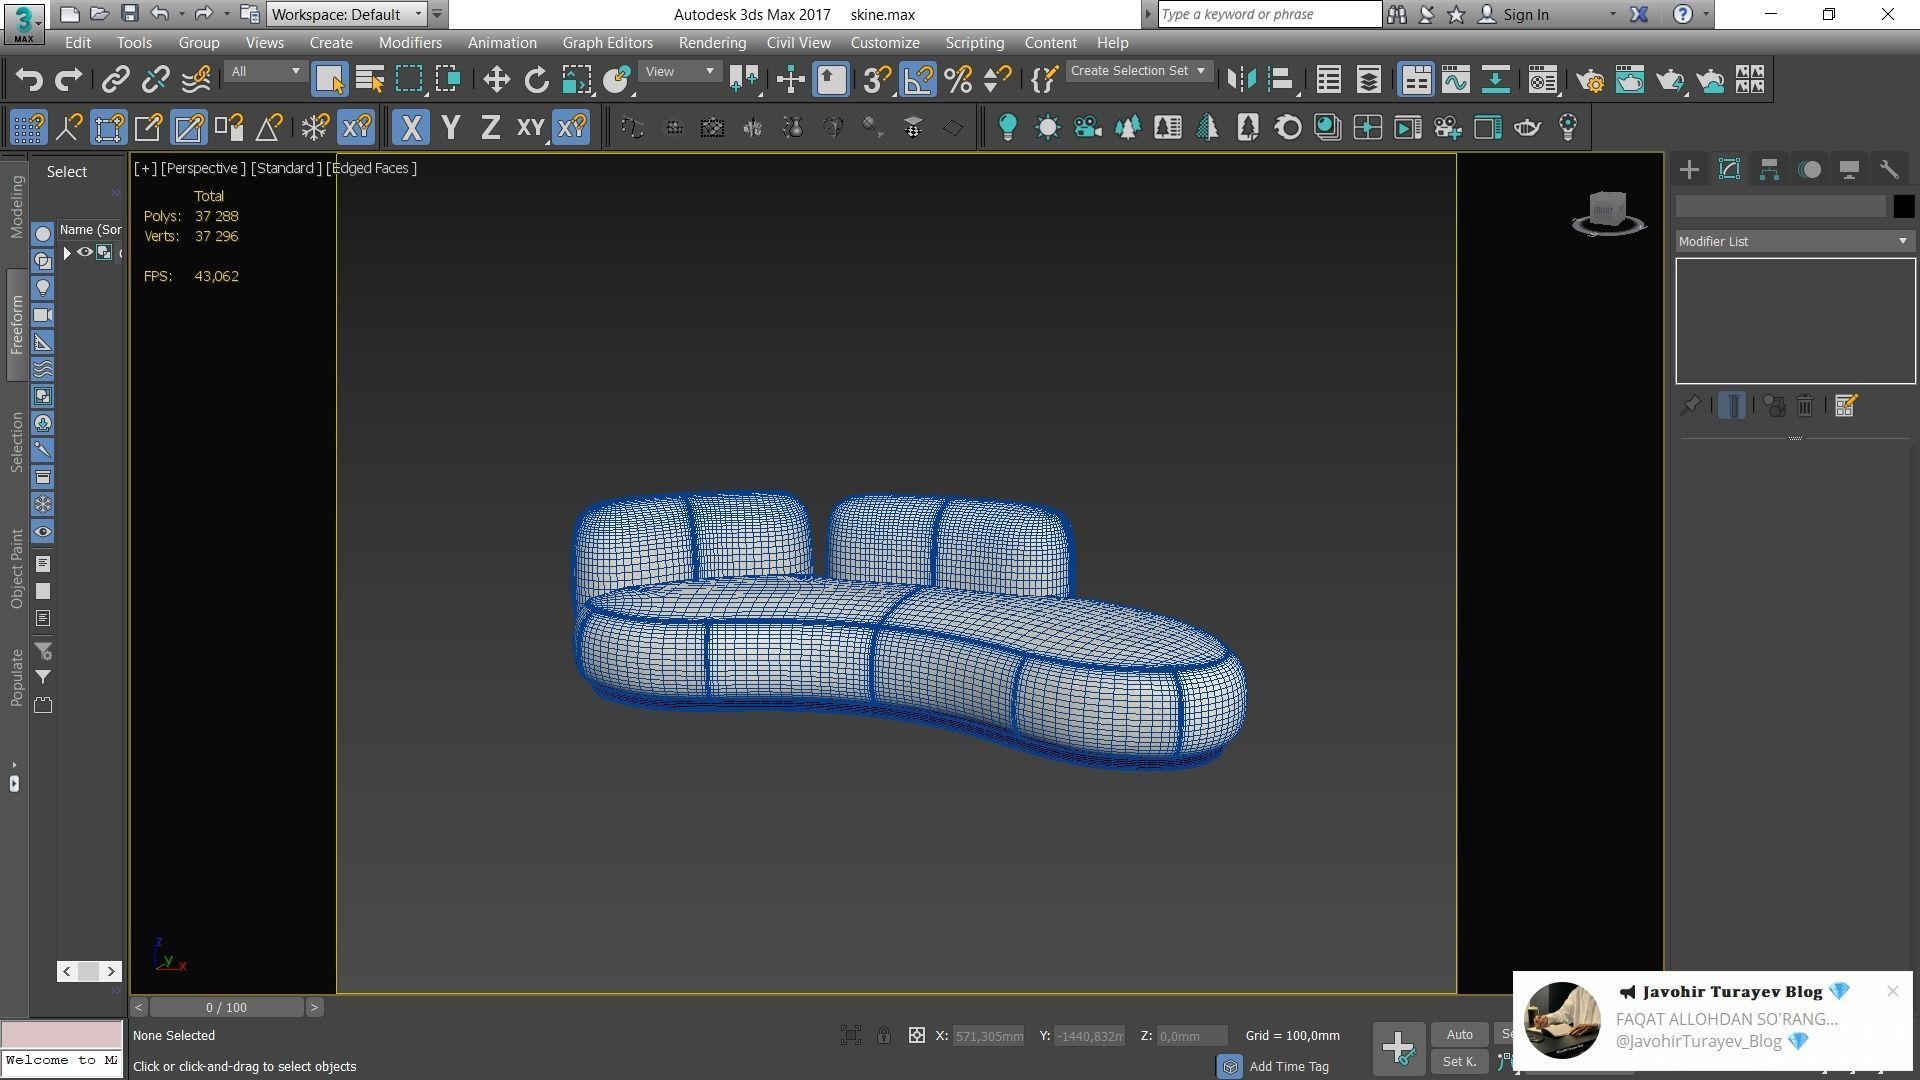The height and width of the screenshot is (1080, 1920).
Task: Restrict to Y axis constraint
Action: pyautogui.click(x=451, y=128)
